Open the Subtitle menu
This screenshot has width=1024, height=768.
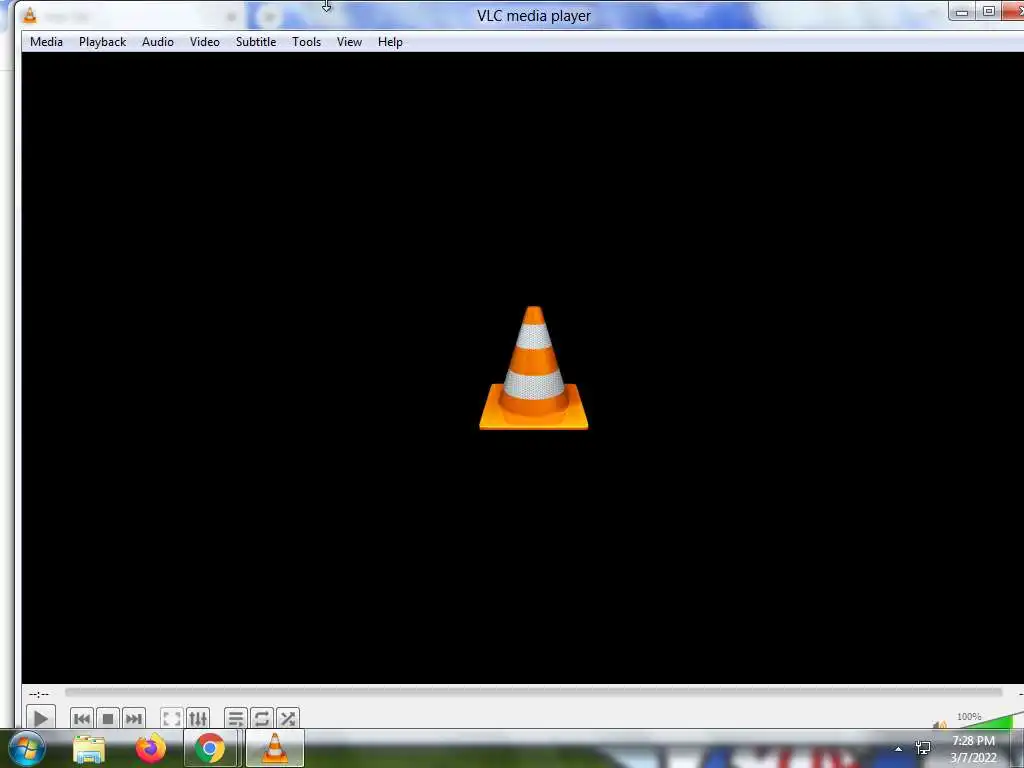tap(256, 42)
